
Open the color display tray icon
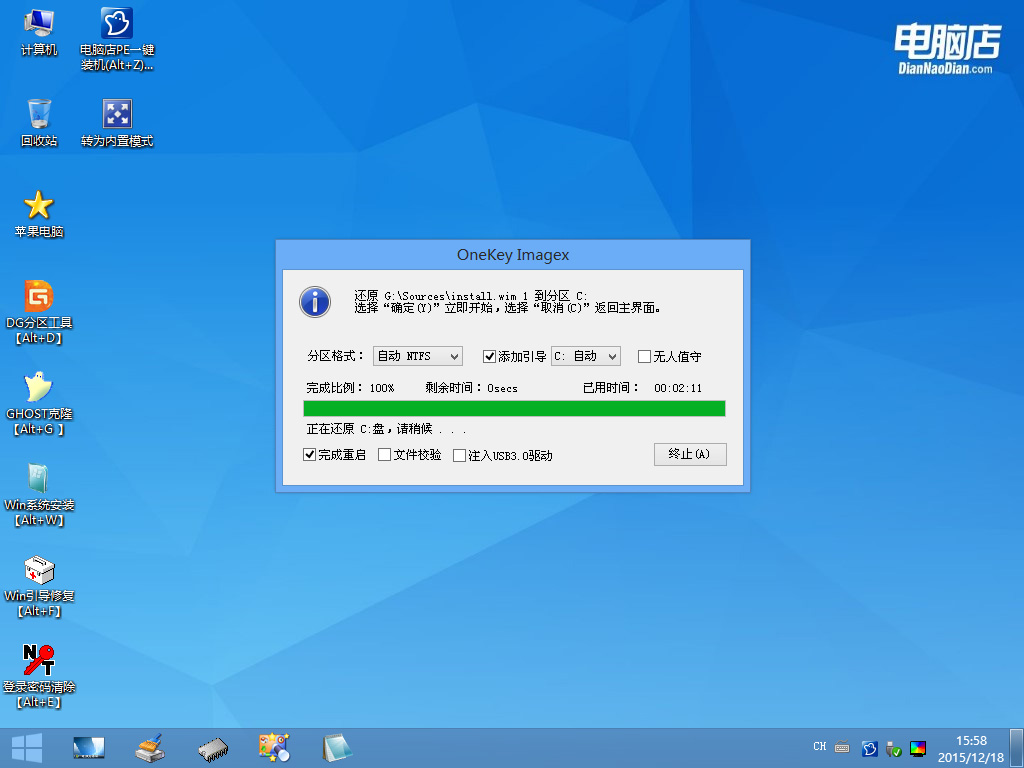click(918, 748)
